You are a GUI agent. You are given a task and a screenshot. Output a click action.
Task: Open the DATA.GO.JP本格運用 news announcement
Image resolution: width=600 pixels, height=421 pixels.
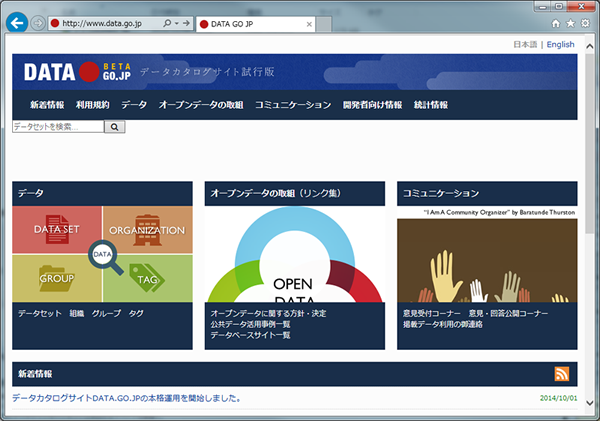[x=126, y=398]
